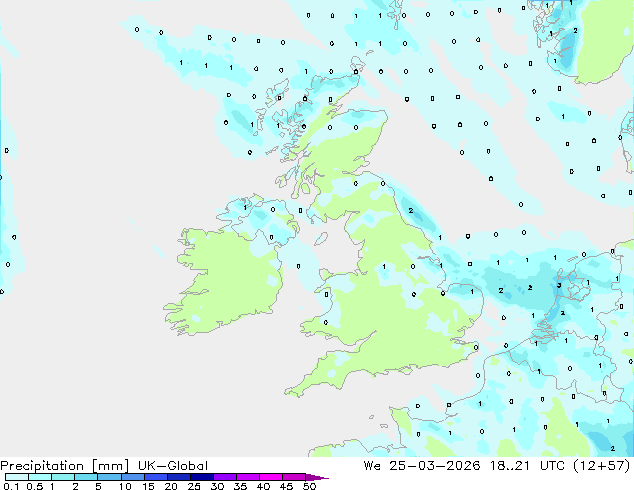Click the 20–25 mm dark blue legend swatch
This screenshot has width=634, height=490.
click(179, 477)
